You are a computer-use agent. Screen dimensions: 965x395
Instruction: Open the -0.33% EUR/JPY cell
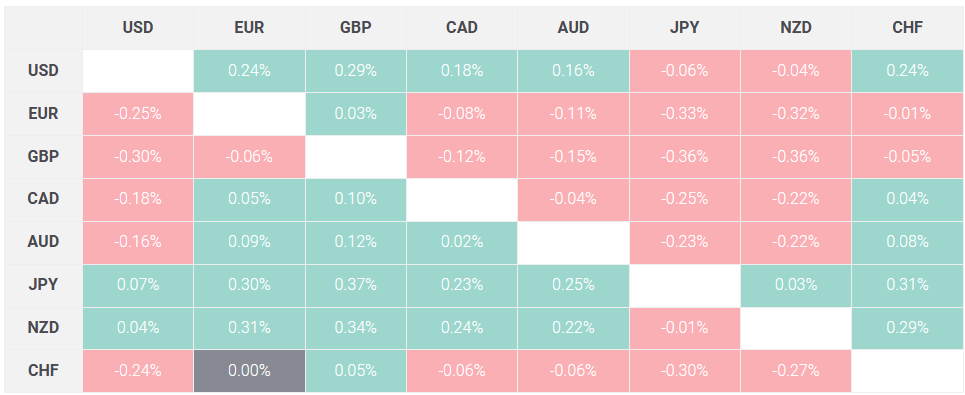pyautogui.click(x=684, y=114)
